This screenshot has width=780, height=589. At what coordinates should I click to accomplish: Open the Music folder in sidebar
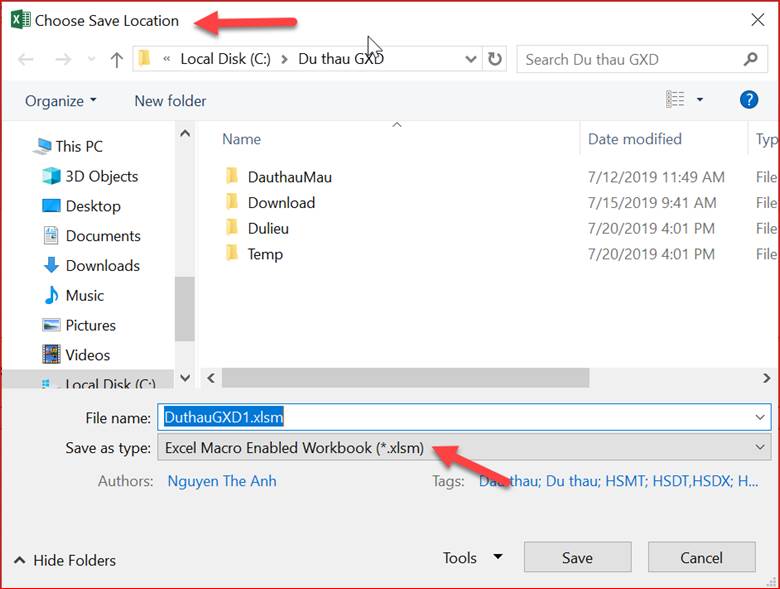click(x=84, y=295)
